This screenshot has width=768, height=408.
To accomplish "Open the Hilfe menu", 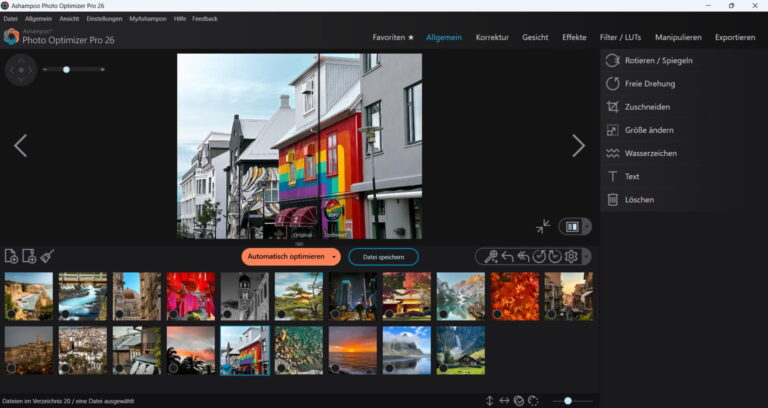I will tap(180, 19).
